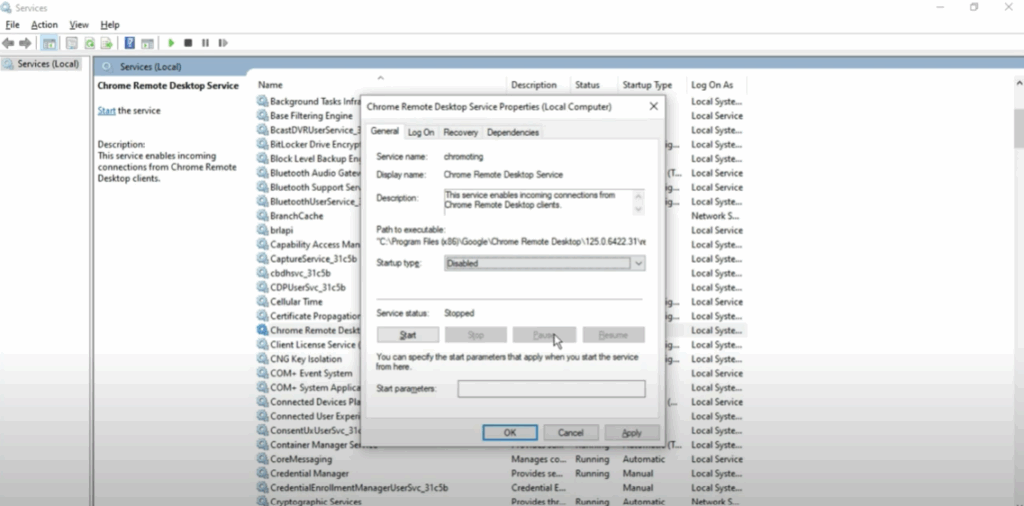This screenshot has width=1024, height=506.
Task: Switch to the Dependencies tab
Action: pos(513,132)
